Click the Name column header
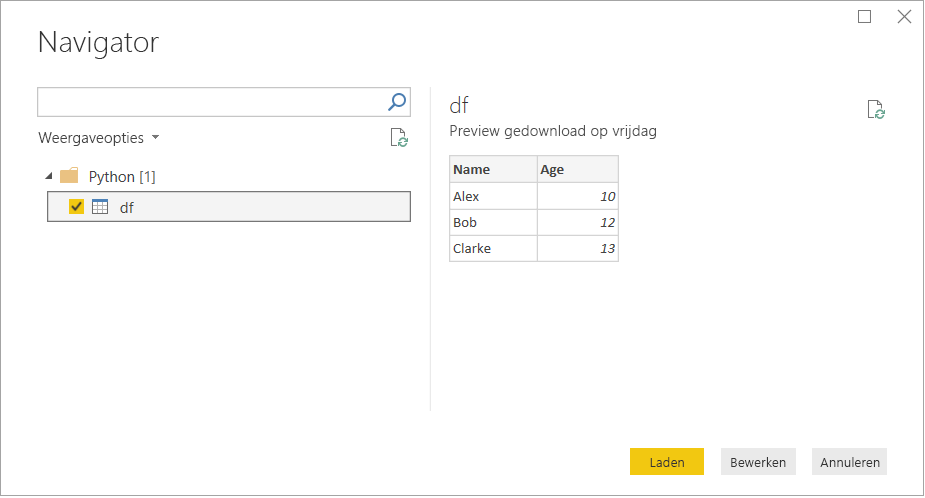Image resolution: width=925 pixels, height=498 pixels. tap(492, 169)
